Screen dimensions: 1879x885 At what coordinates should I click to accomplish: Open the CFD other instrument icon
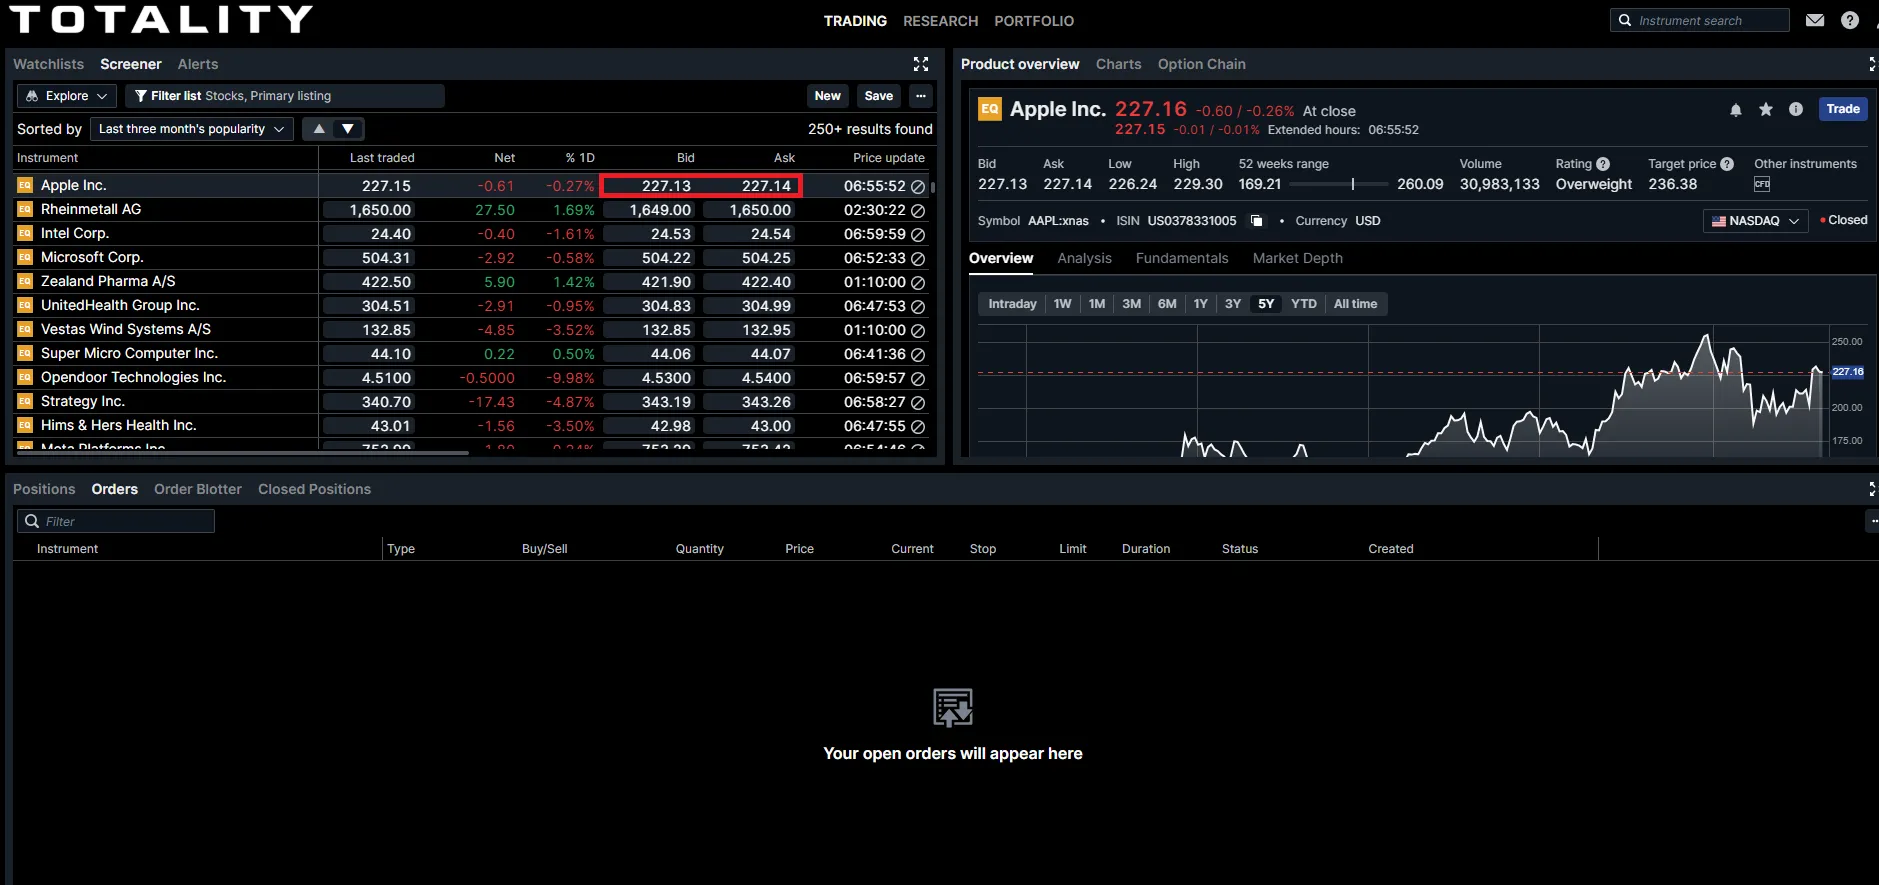(1762, 184)
